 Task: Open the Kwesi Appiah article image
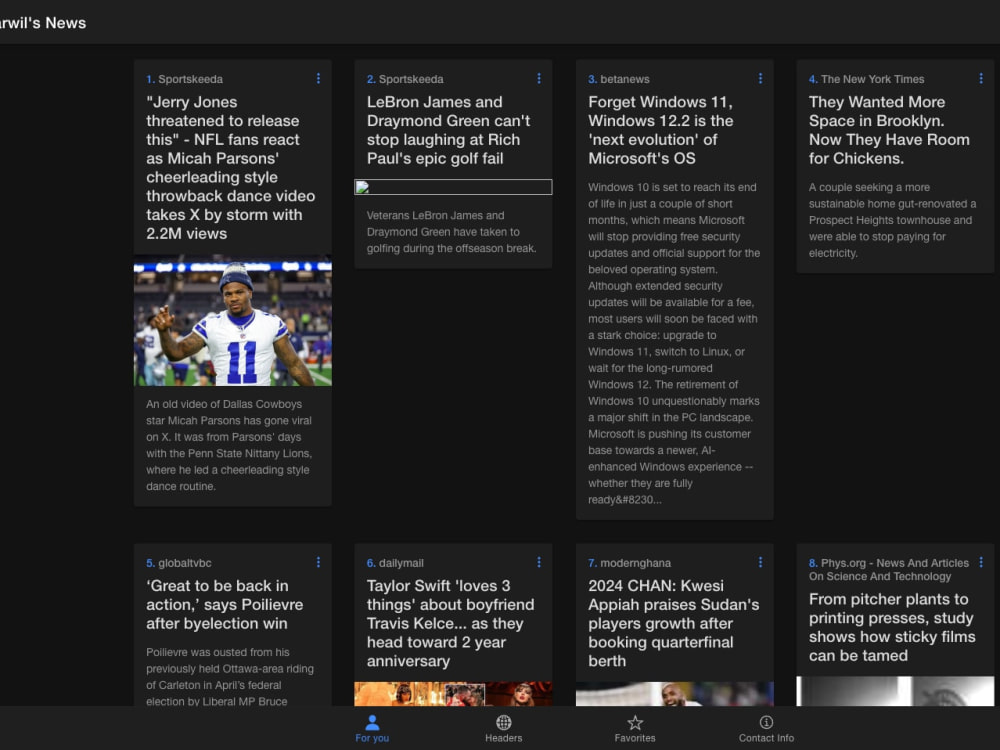pos(675,694)
